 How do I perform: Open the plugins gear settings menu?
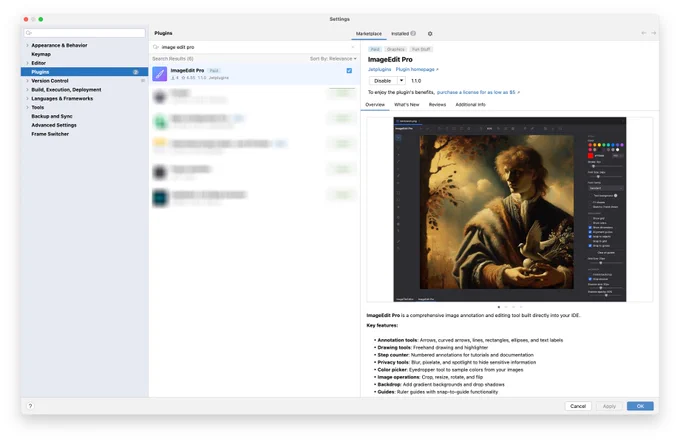tap(430, 33)
